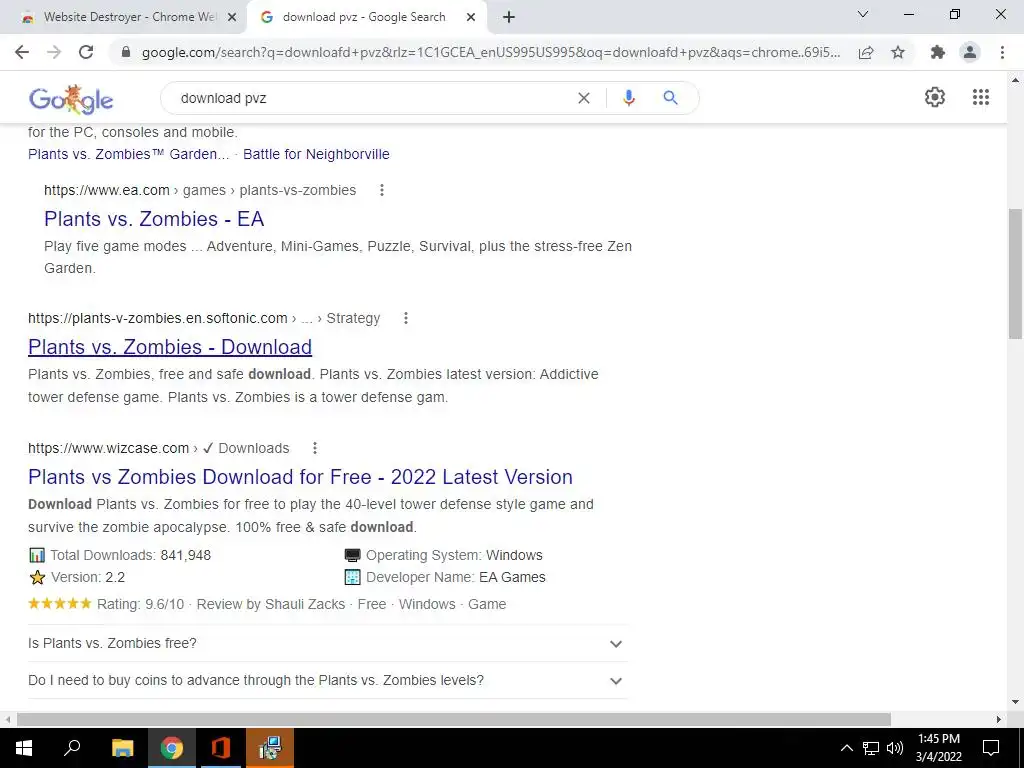Open Plants vs Zombies Download for Free result
The height and width of the screenshot is (768, 1024).
[x=300, y=477]
